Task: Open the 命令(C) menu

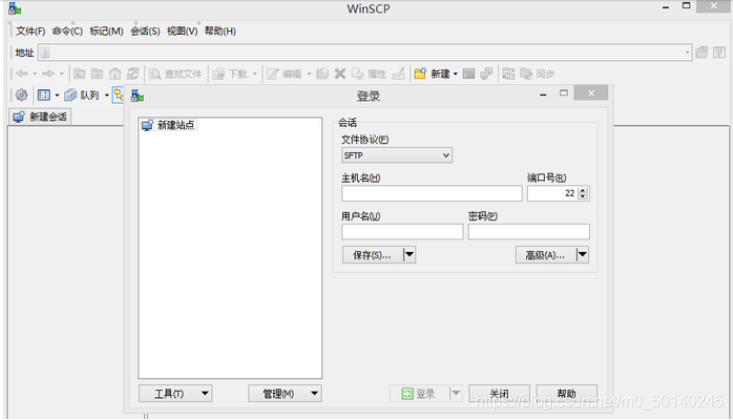Action: [67, 31]
